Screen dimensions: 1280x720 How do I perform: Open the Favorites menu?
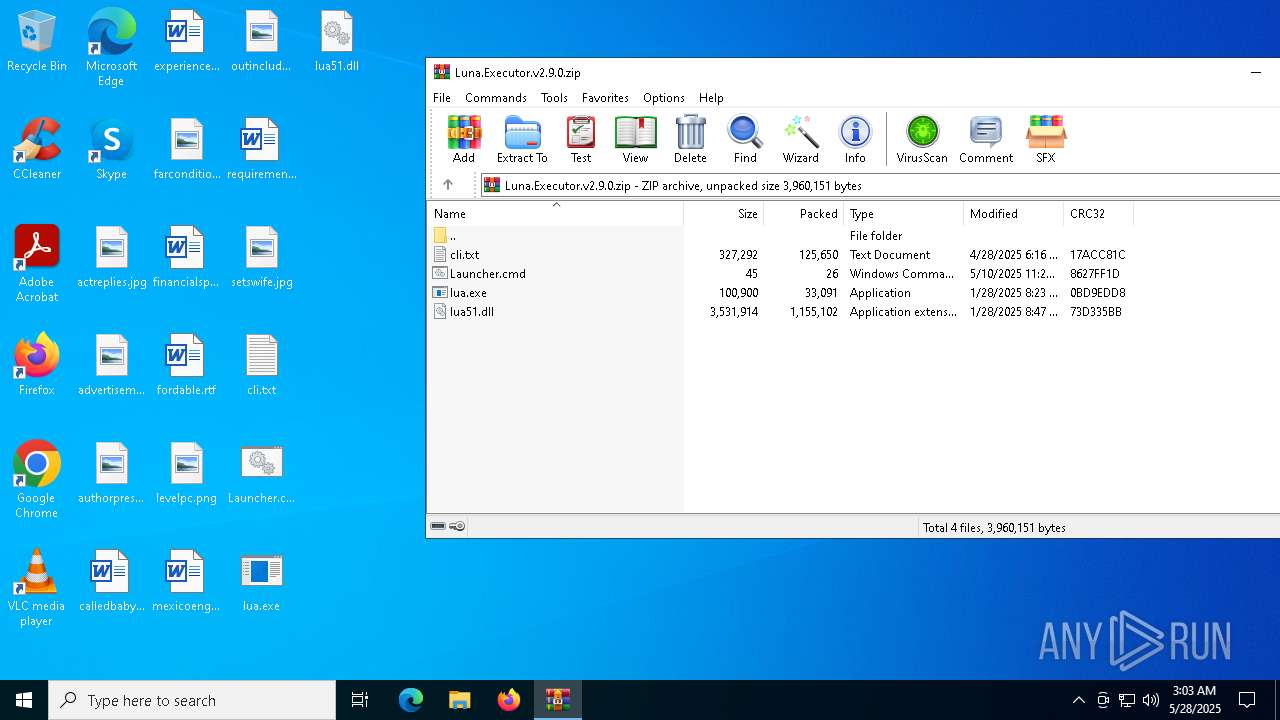605,98
